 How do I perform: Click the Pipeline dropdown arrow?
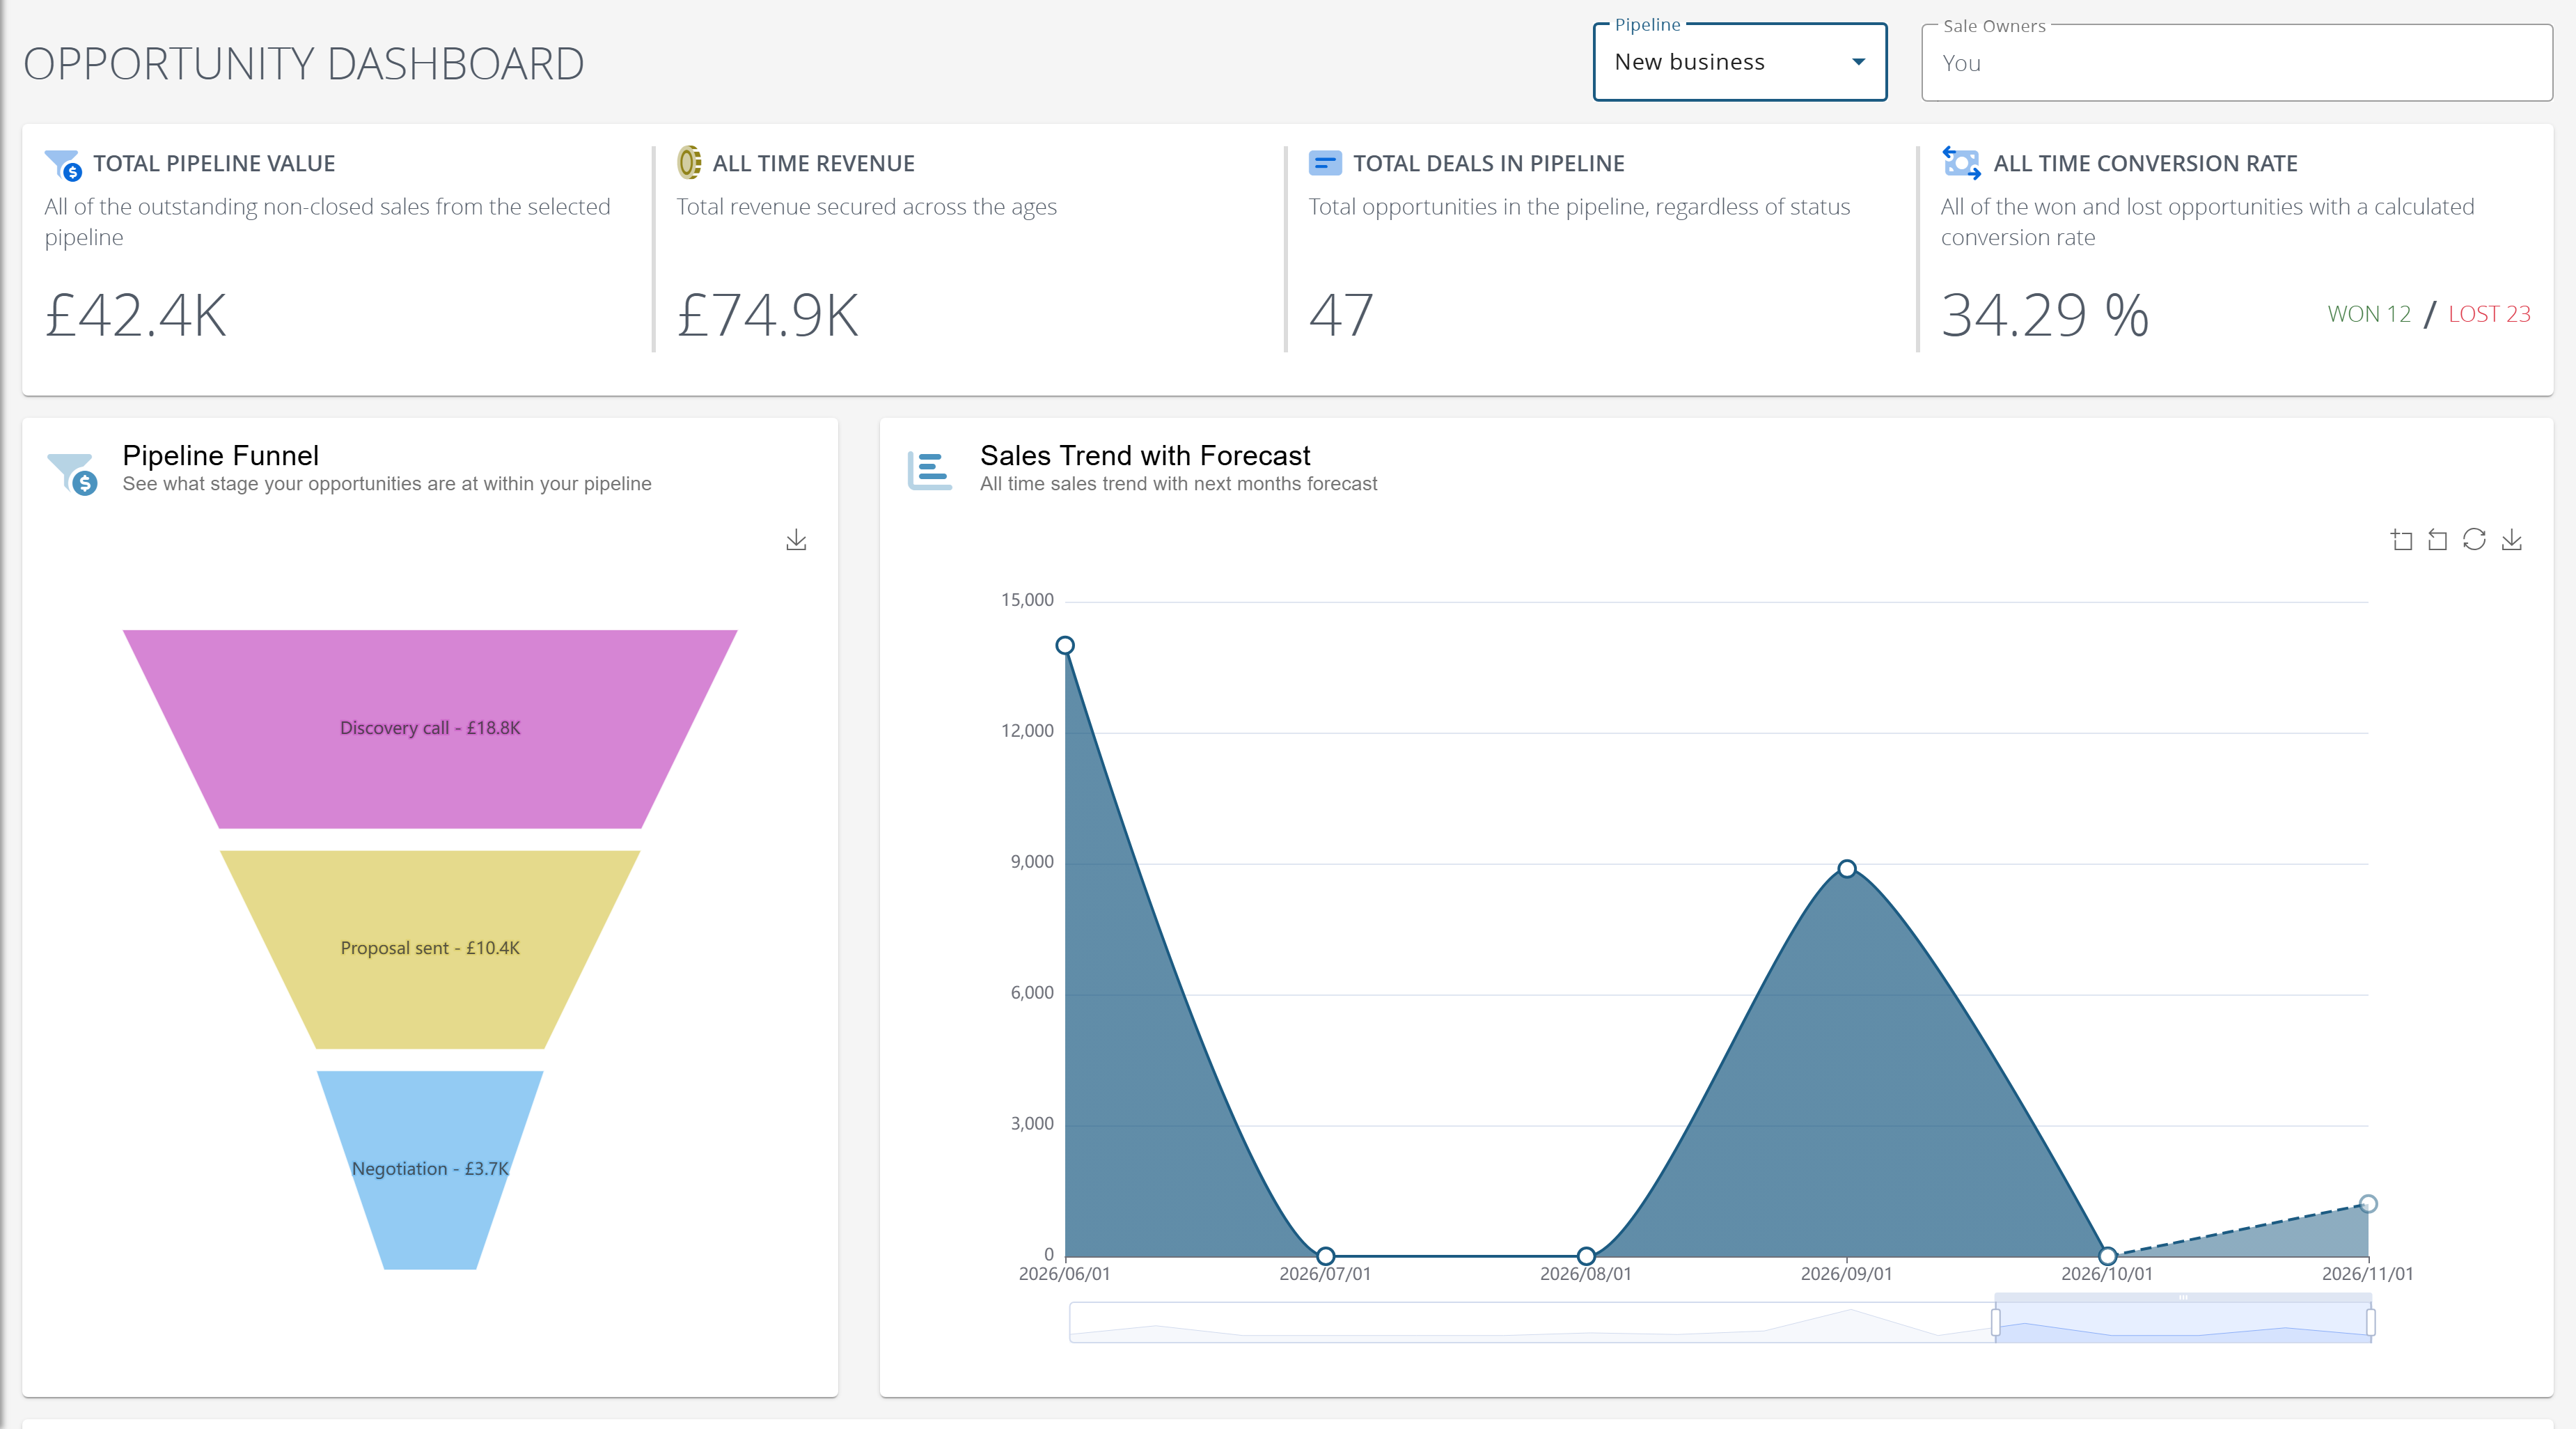pos(1858,62)
